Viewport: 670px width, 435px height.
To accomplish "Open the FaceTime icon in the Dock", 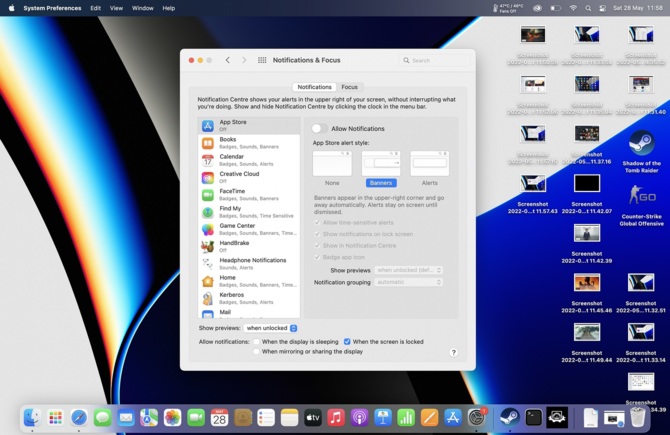I will 196,417.
